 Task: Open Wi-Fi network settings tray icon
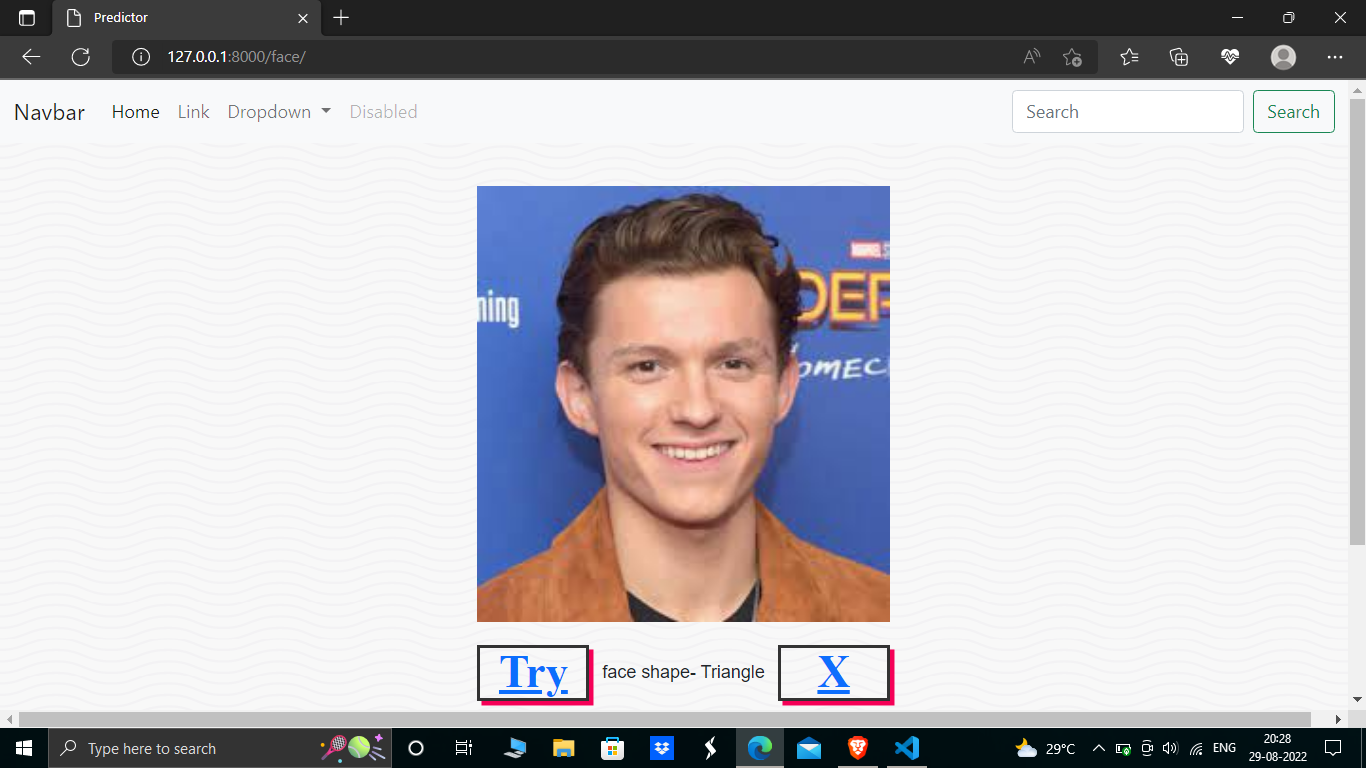click(1196, 748)
